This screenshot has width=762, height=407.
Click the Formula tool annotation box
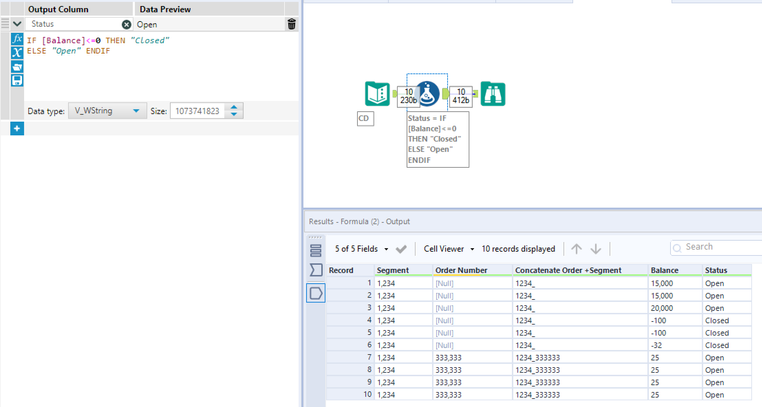coord(438,139)
